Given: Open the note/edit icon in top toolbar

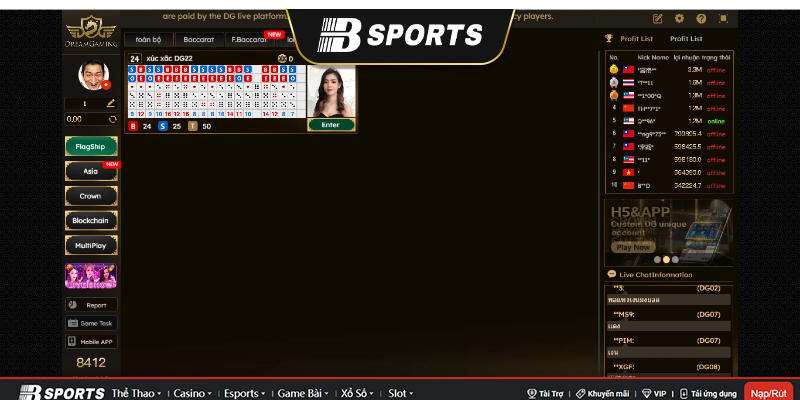Looking at the screenshot, I should 658,19.
